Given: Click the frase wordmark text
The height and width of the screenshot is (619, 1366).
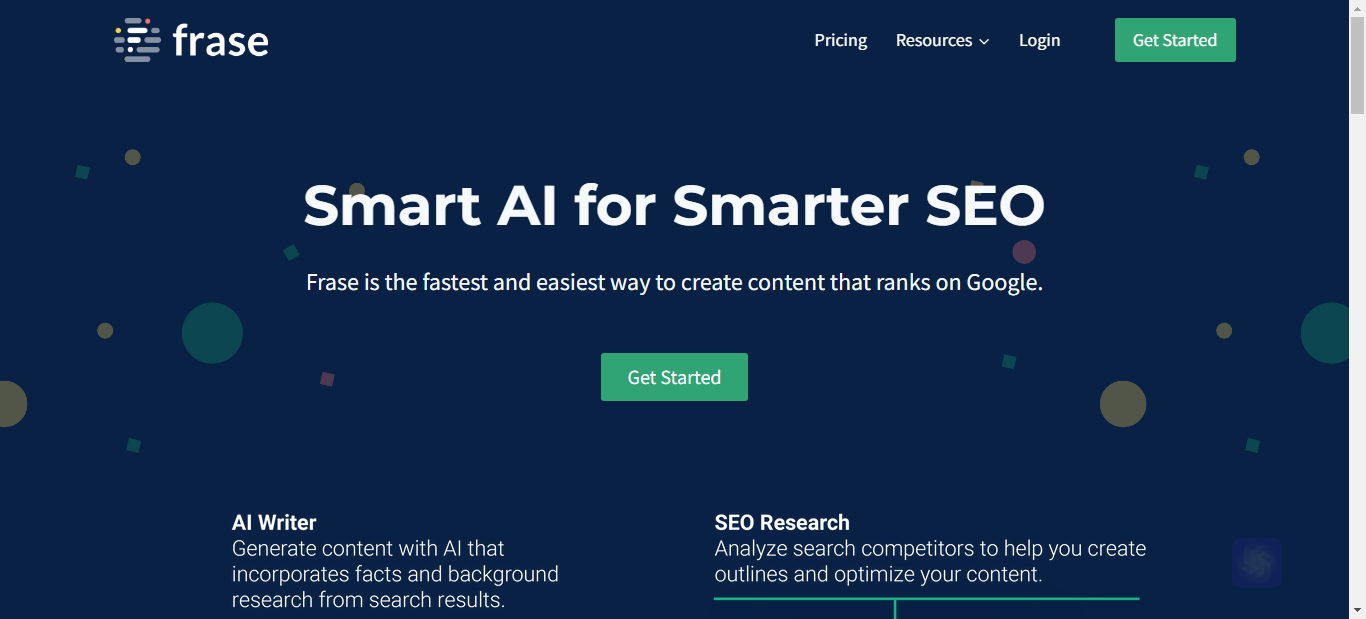Looking at the screenshot, I should coord(220,41).
